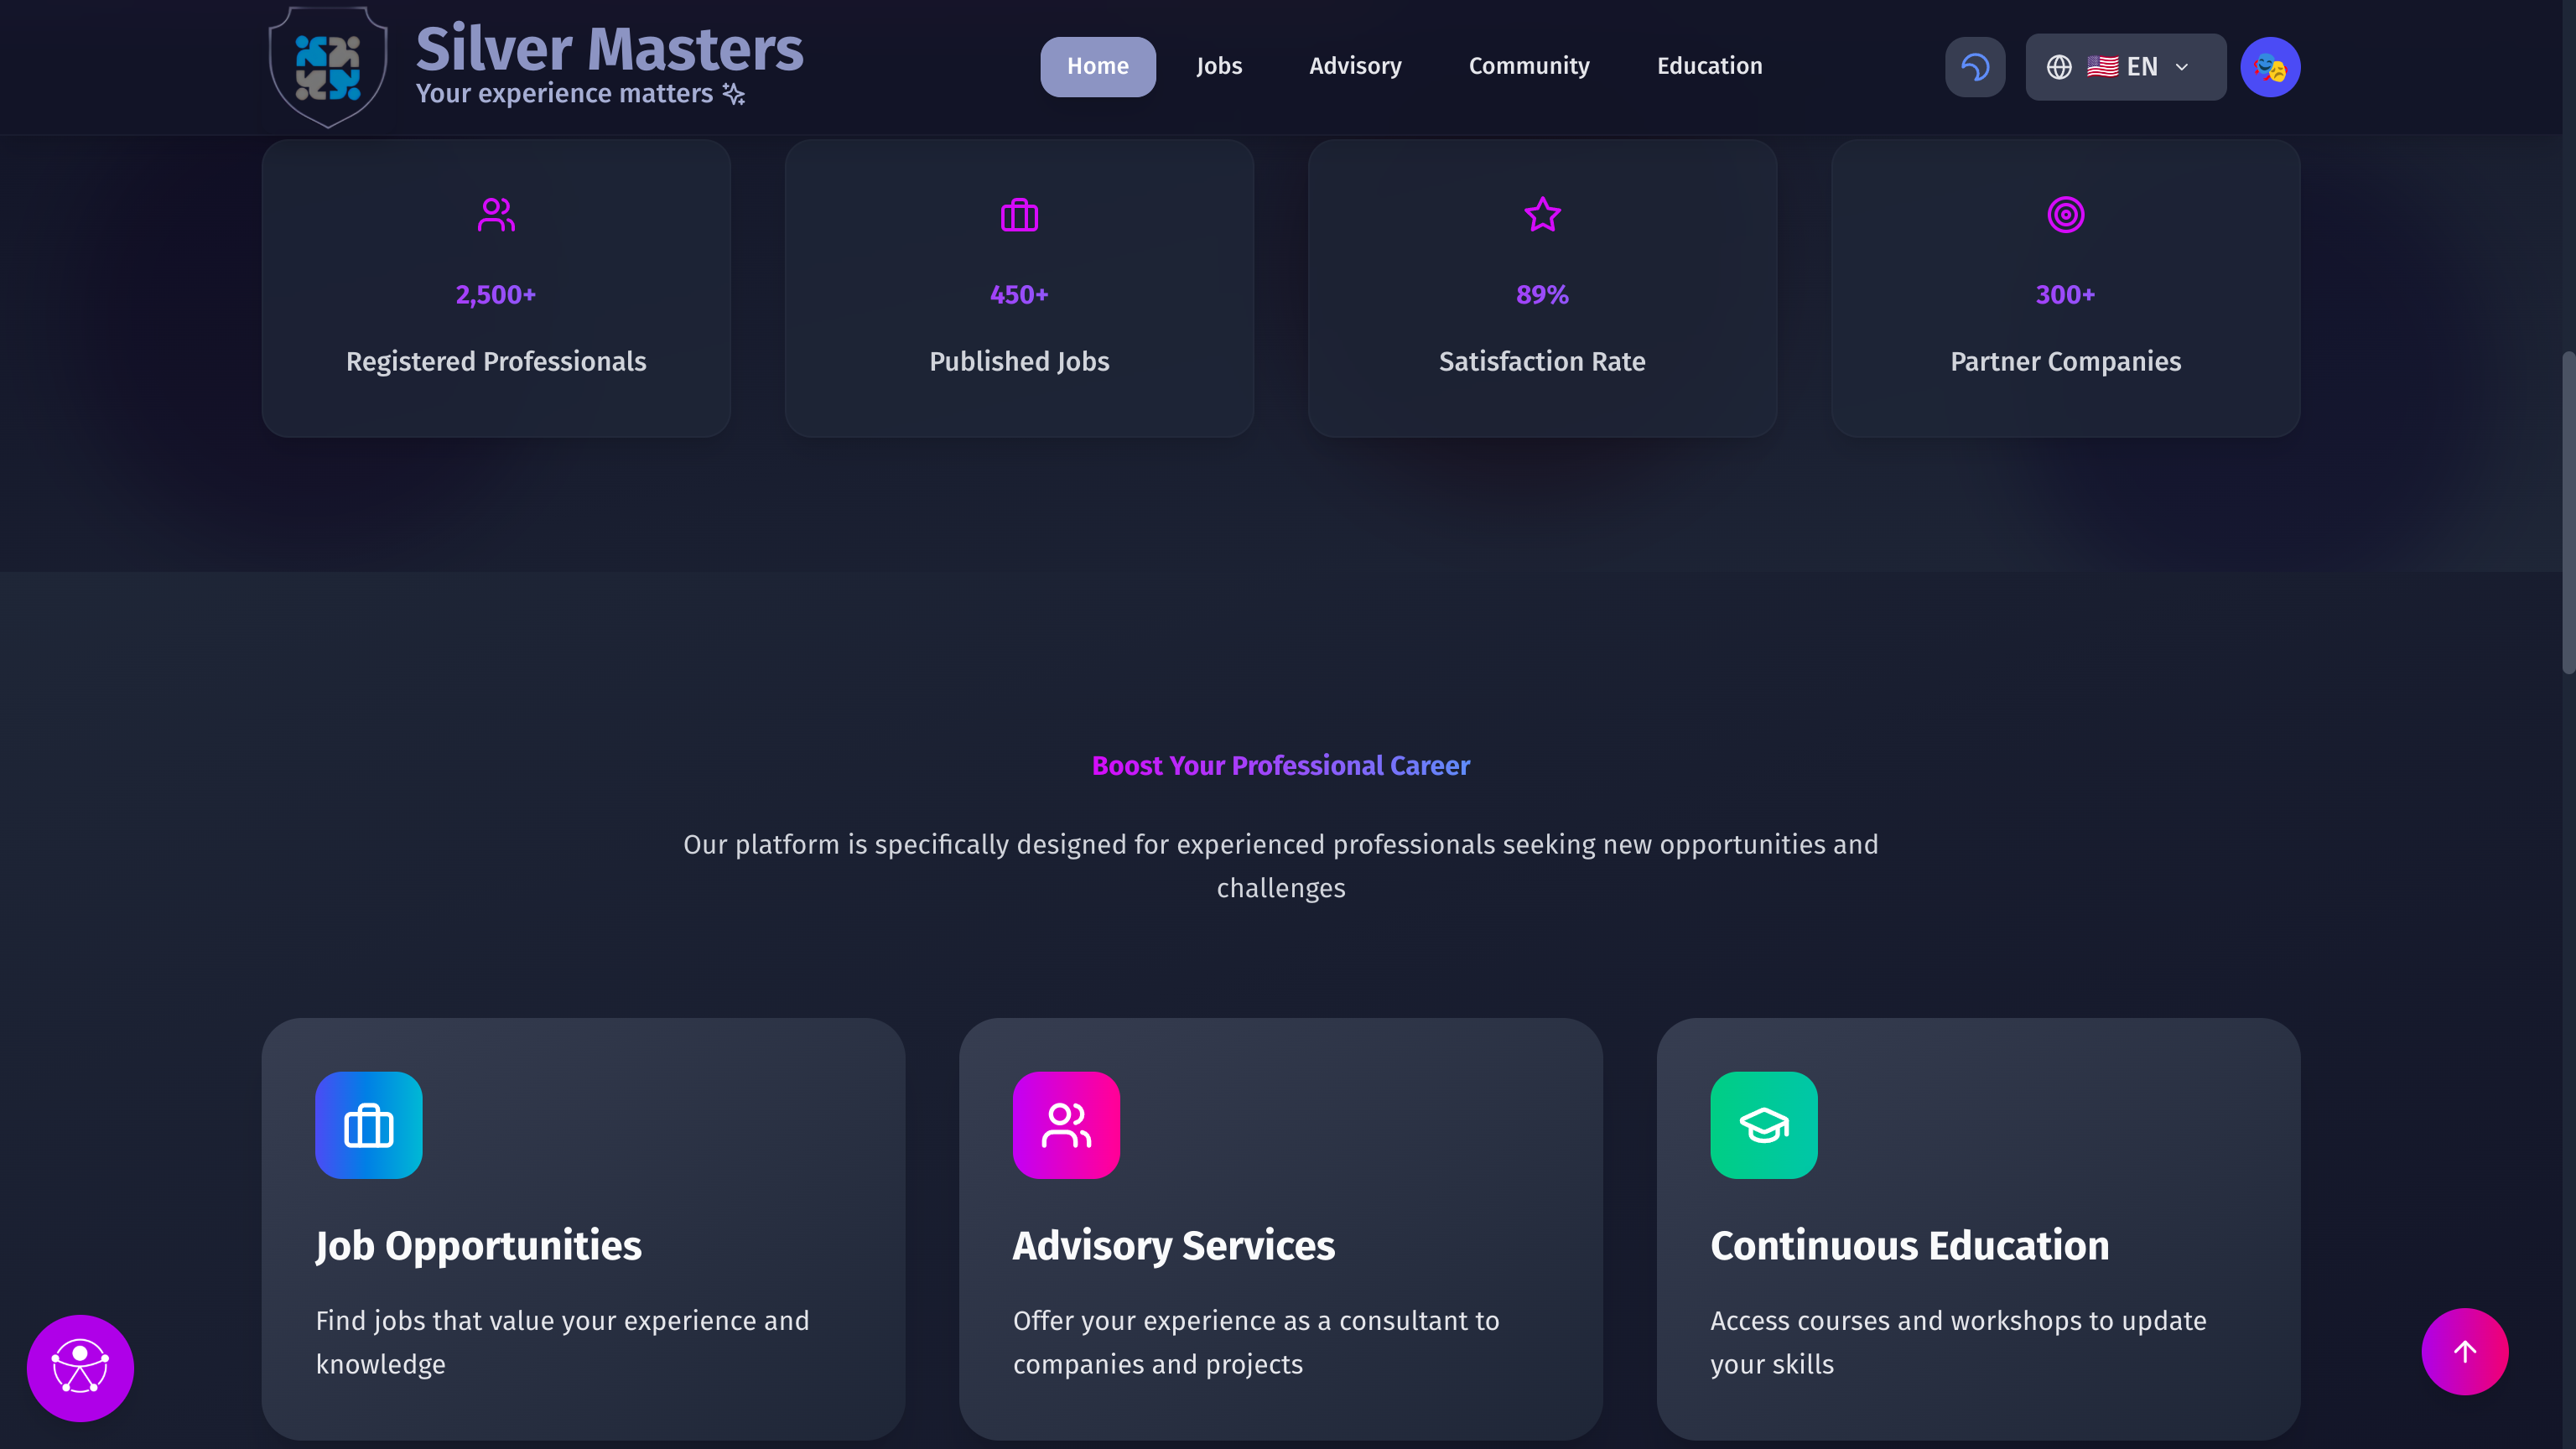Click the star icon above Satisfaction Rate
Screen dimensions: 2576x1449
tap(1542, 215)
